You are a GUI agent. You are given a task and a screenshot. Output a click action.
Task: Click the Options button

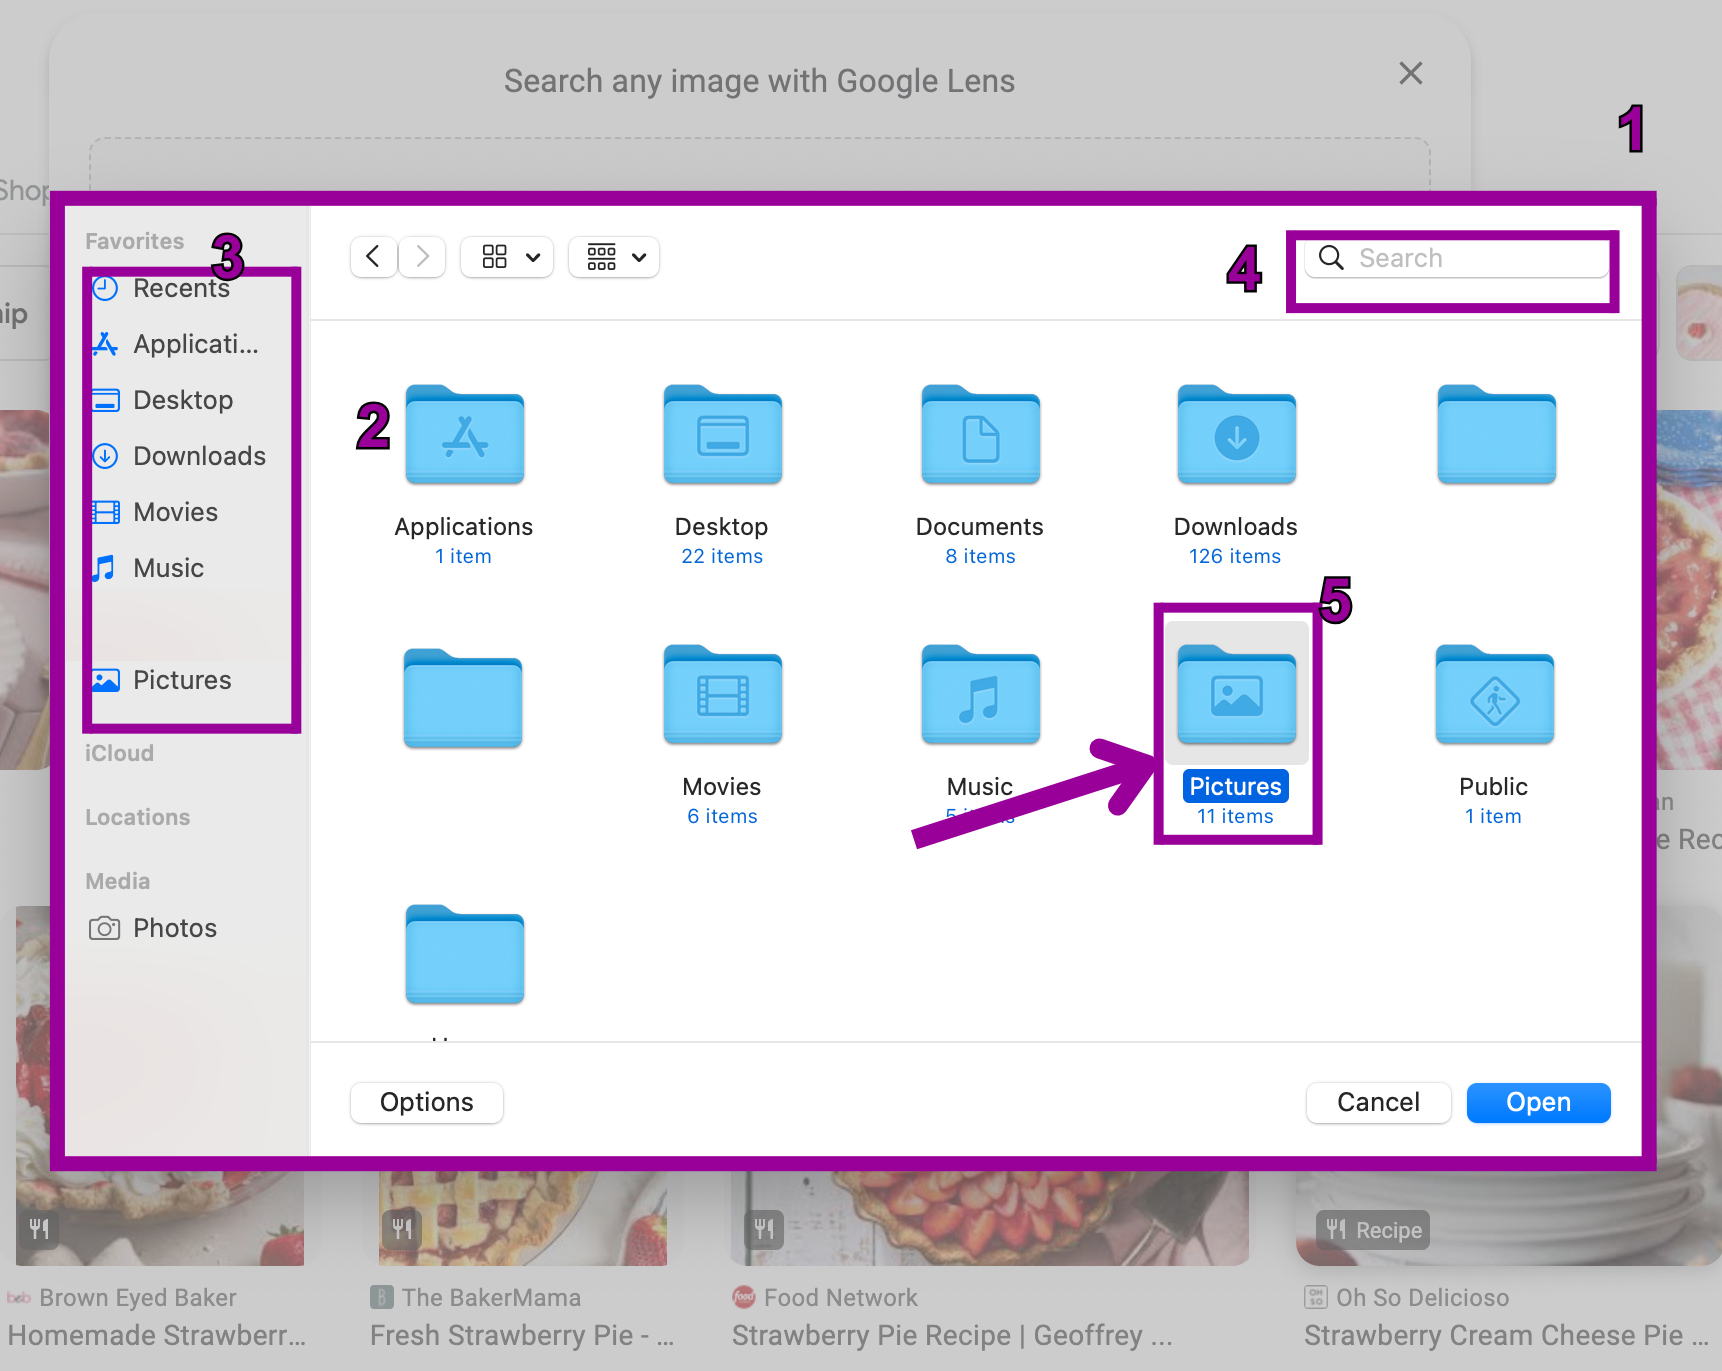click(x=427, y=1102)
